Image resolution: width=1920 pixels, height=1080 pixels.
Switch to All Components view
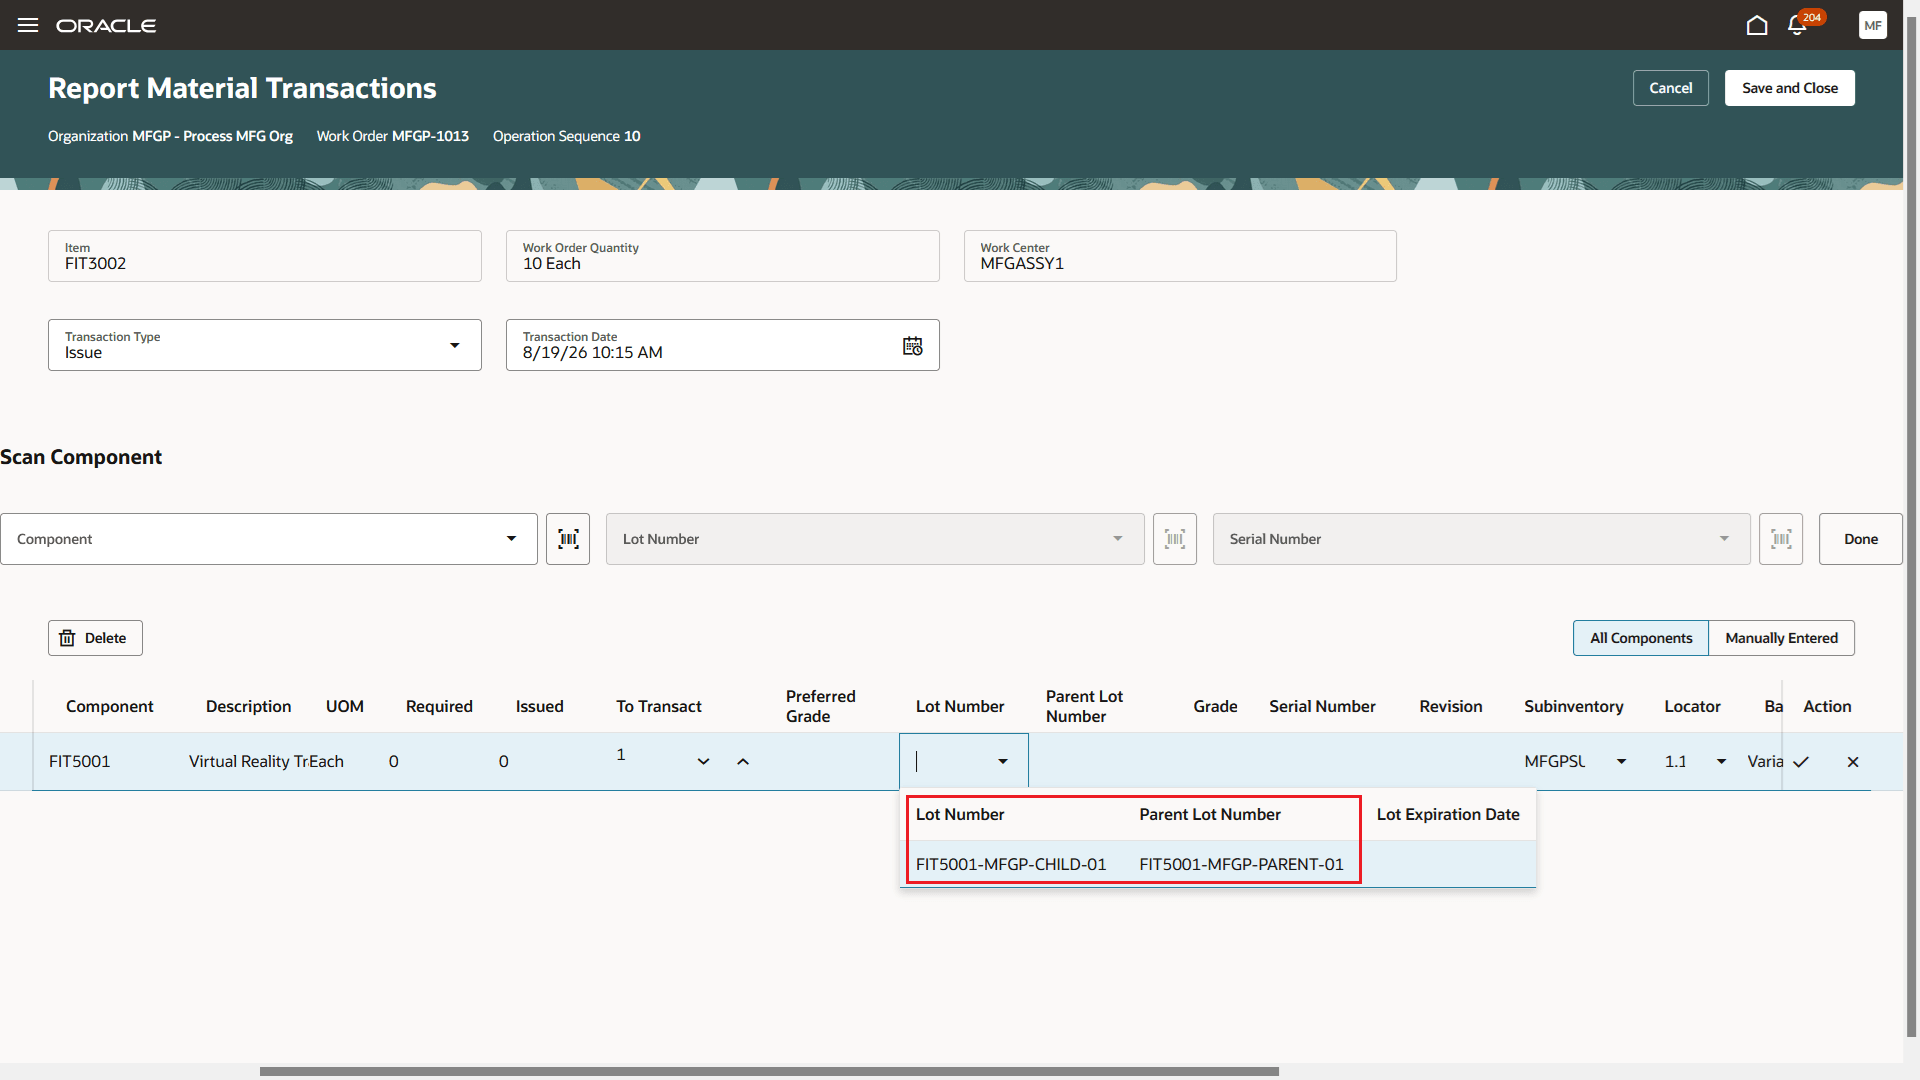pos(1641,638)
